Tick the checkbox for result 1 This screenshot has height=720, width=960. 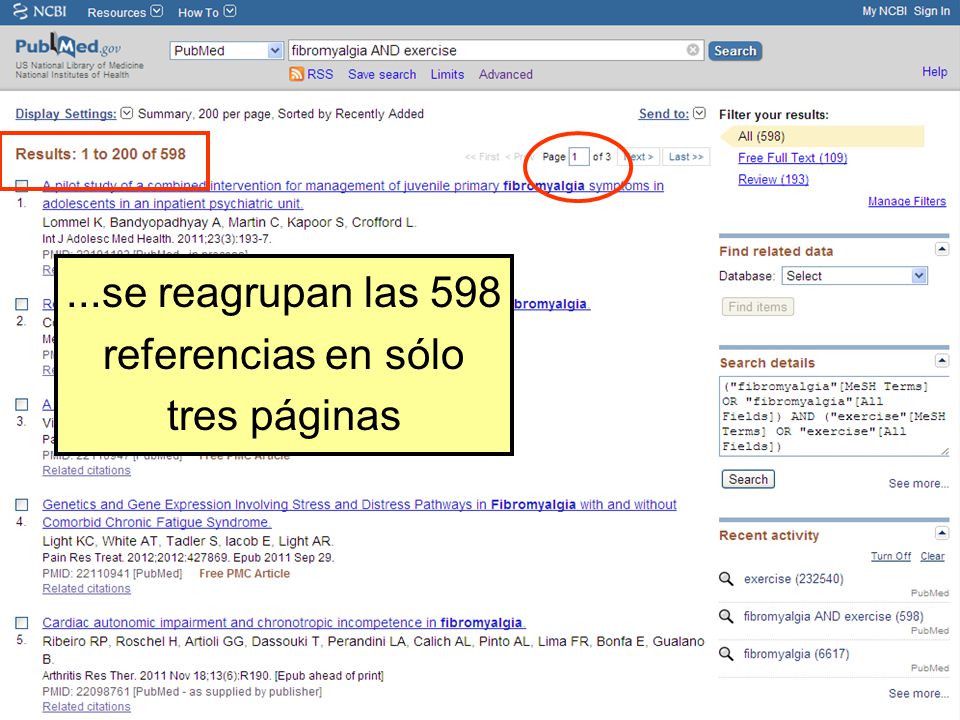click(x=21, y=185)
